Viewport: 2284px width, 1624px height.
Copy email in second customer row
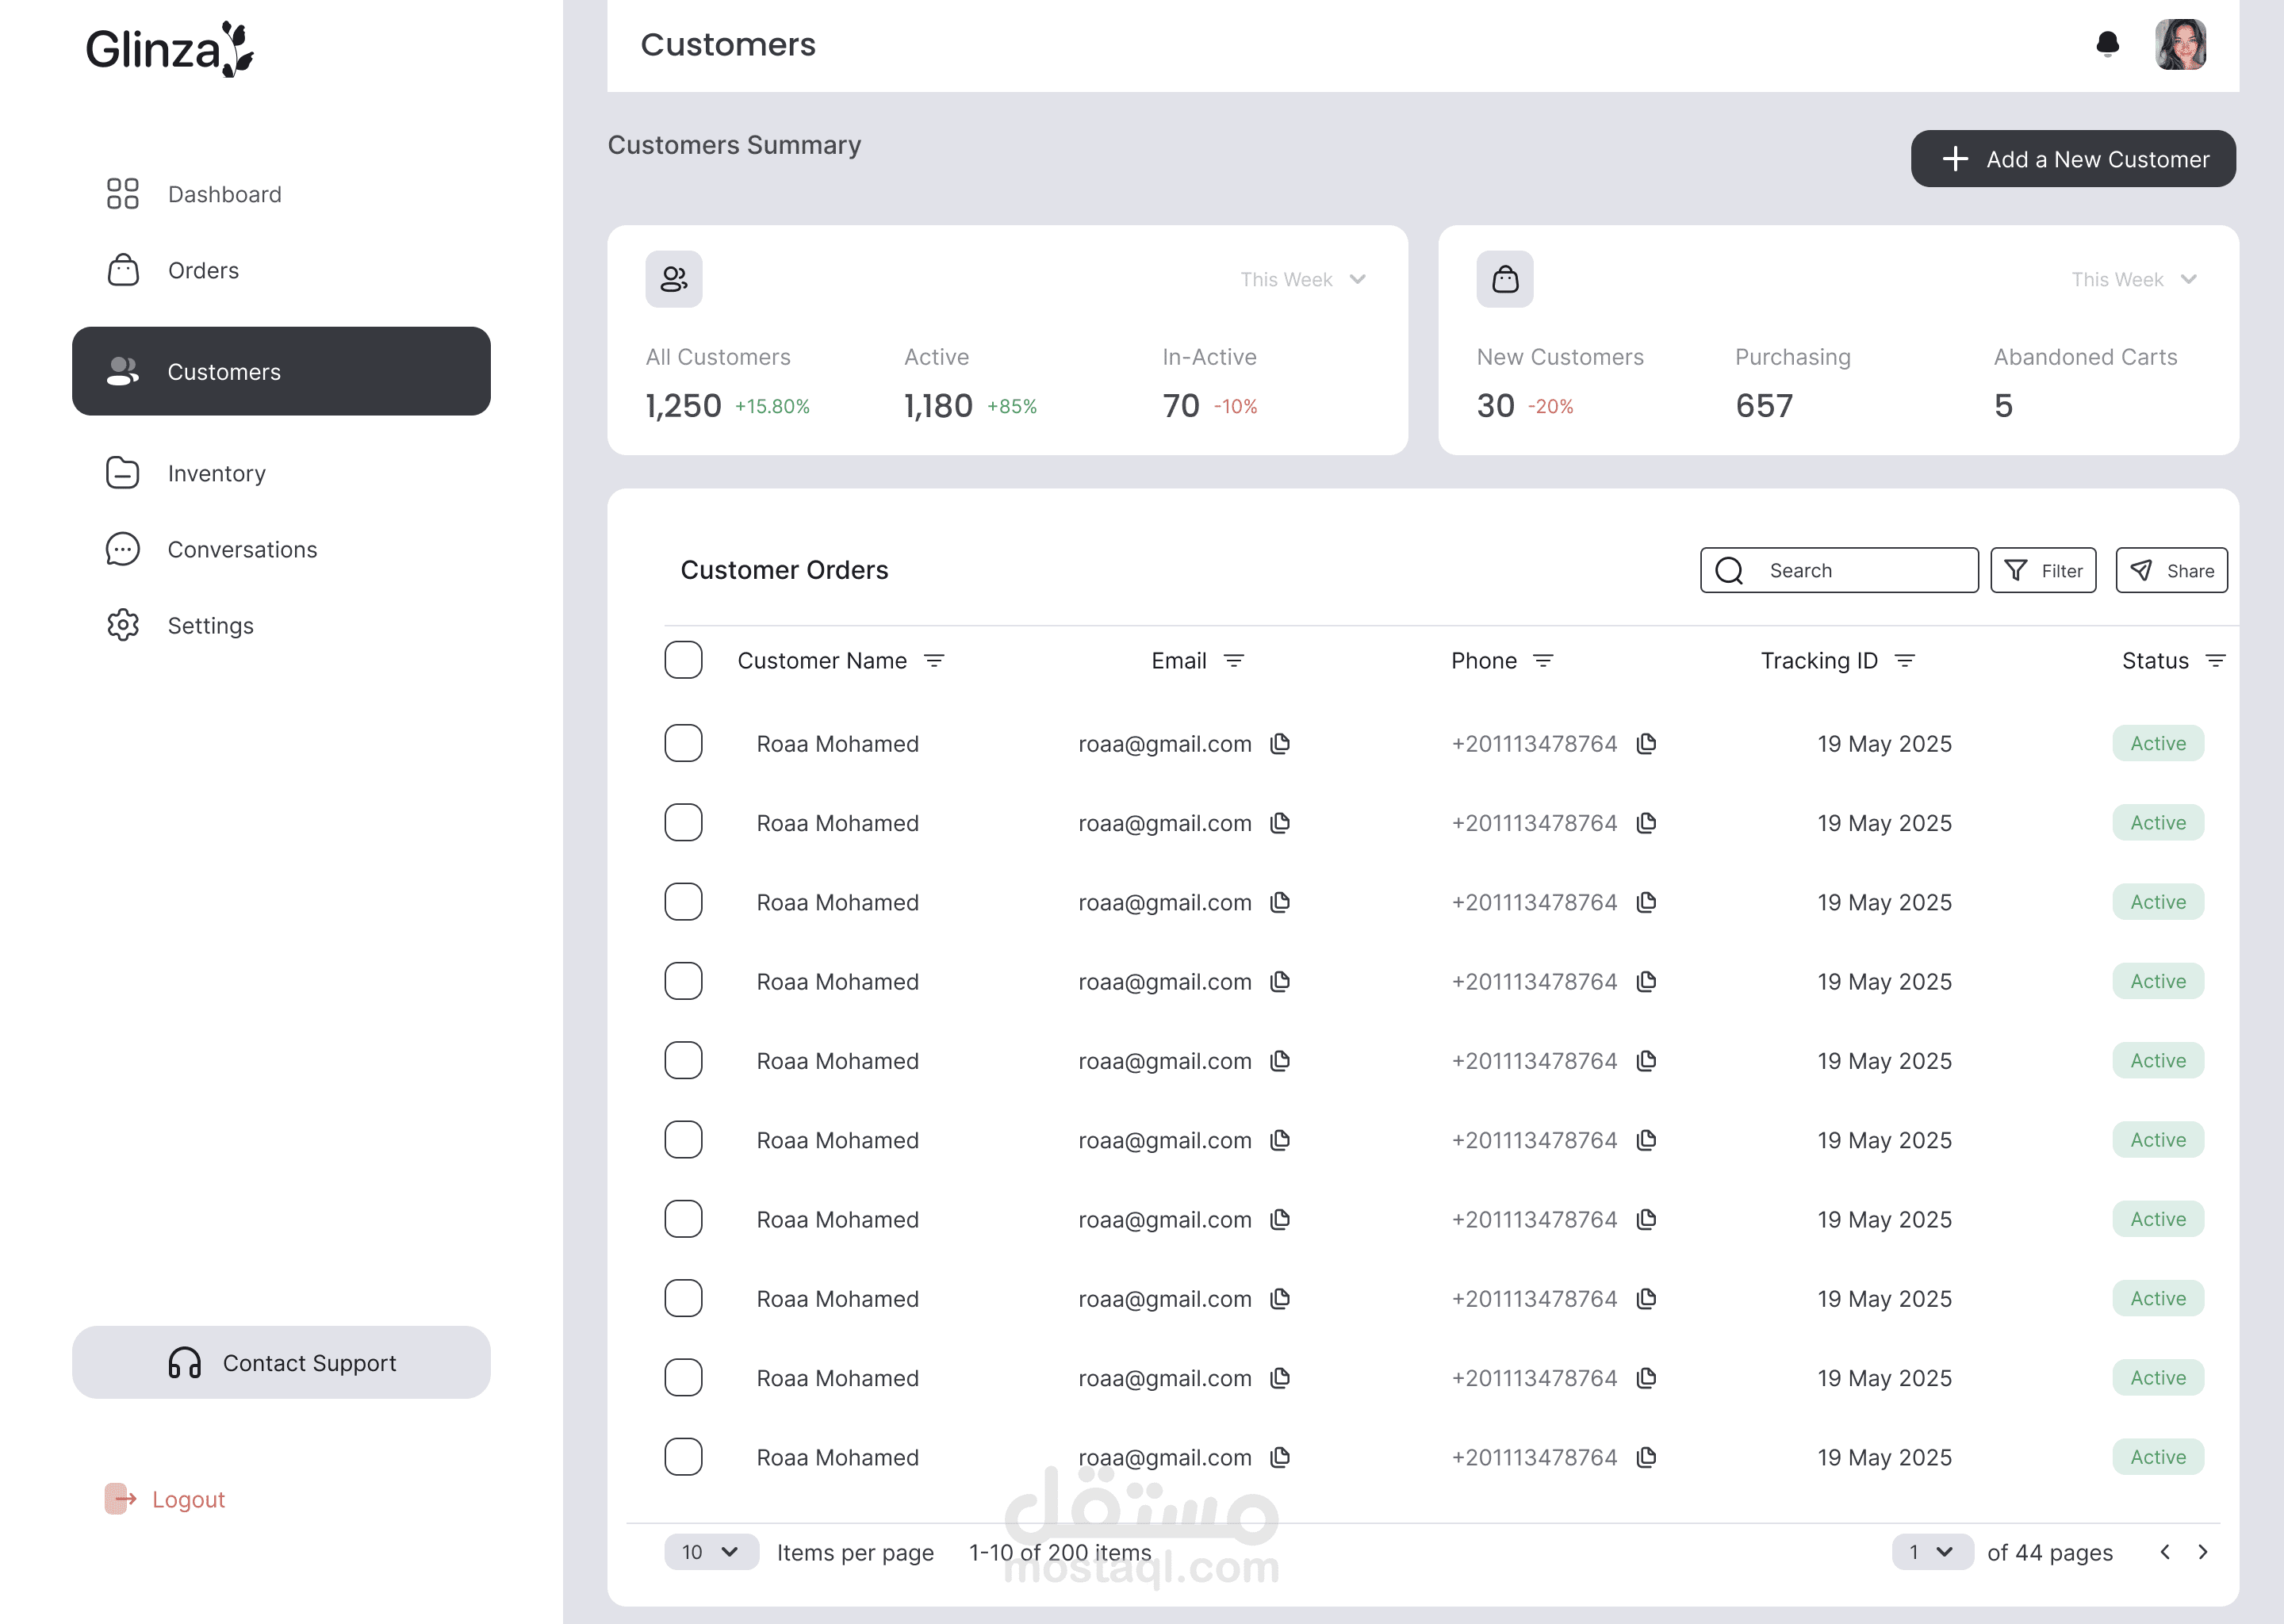(x=1279, y=822)
